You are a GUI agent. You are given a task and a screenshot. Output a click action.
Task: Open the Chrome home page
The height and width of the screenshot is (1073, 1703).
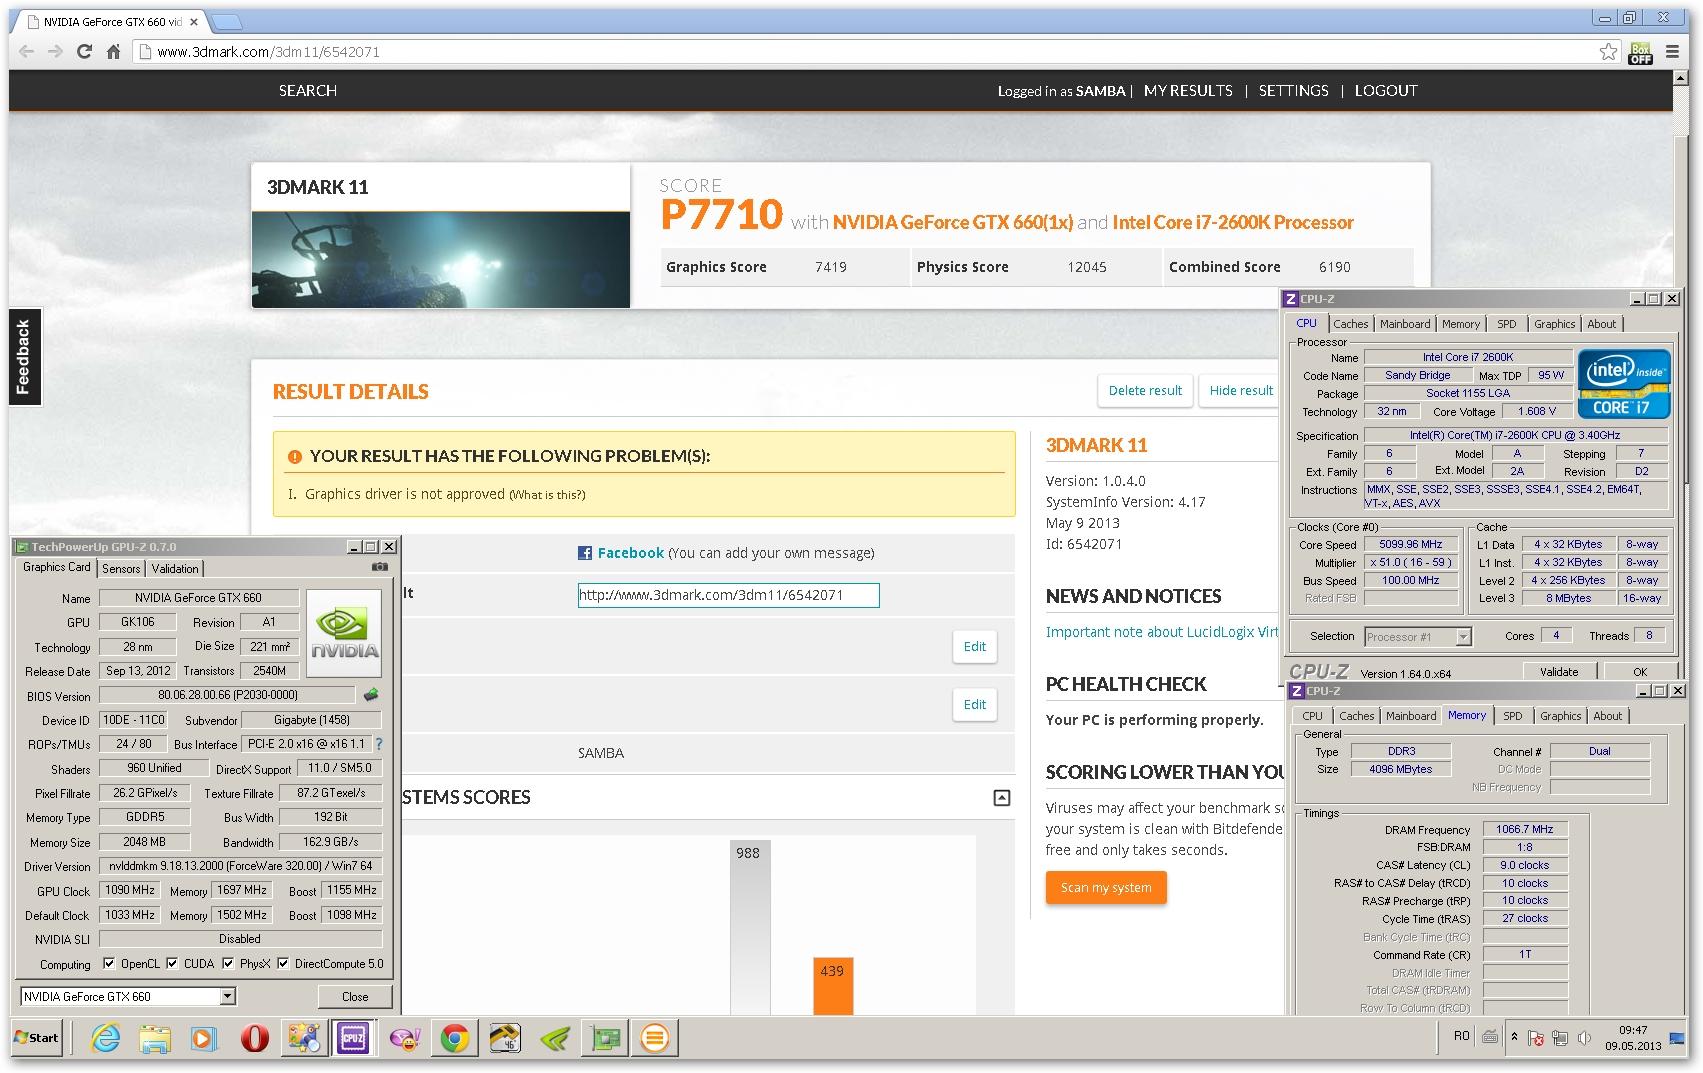pyautogui.click(x=113, y=52)
